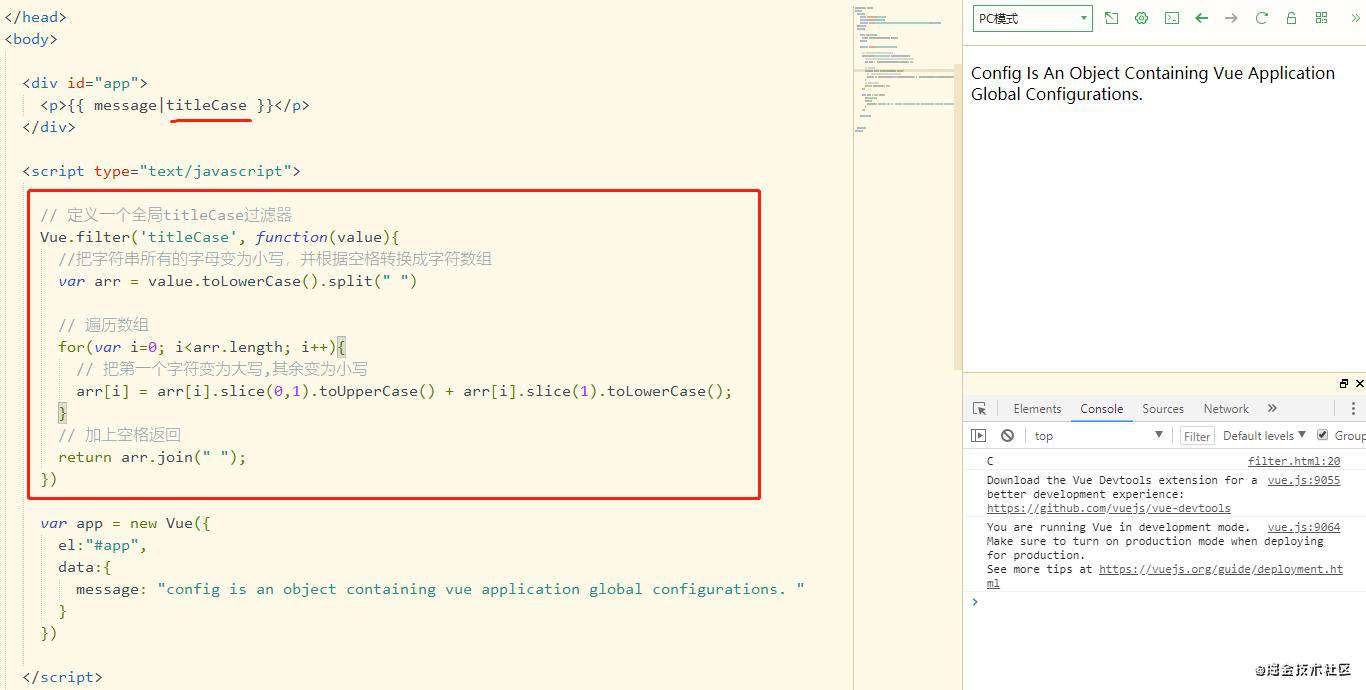1366x690 pixels.
Task: Select the inspect element picker tool
Action: [980, 409]
